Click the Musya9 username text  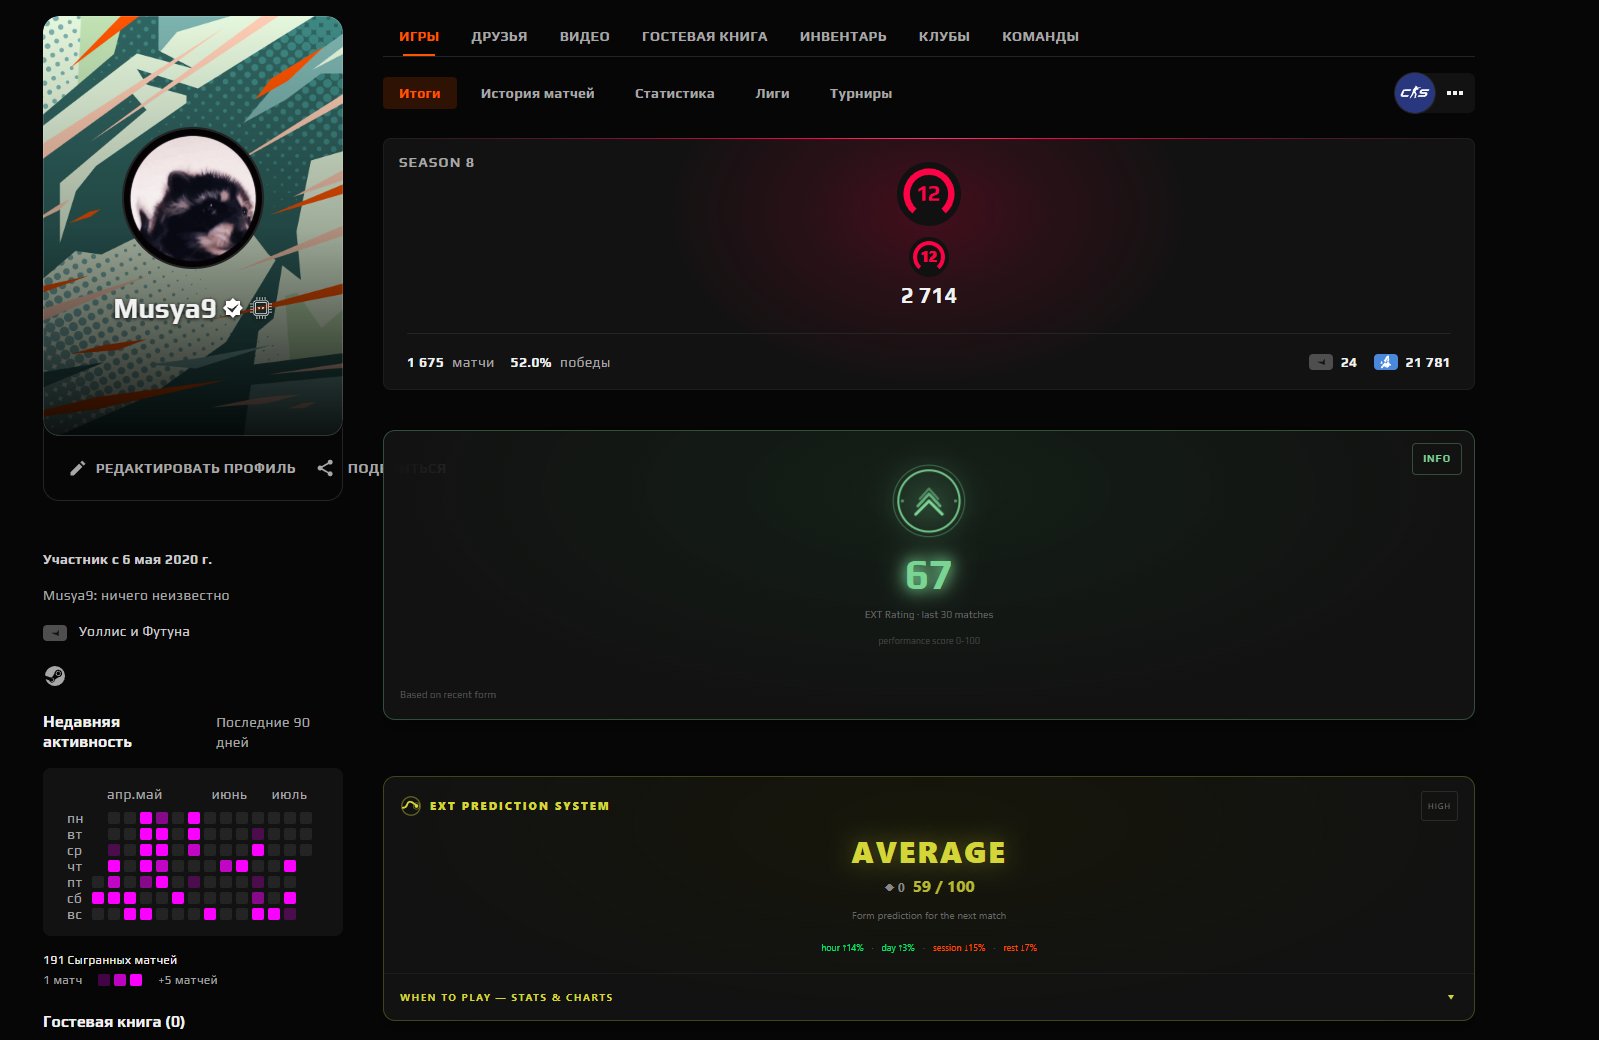click(x=165, y=308)
